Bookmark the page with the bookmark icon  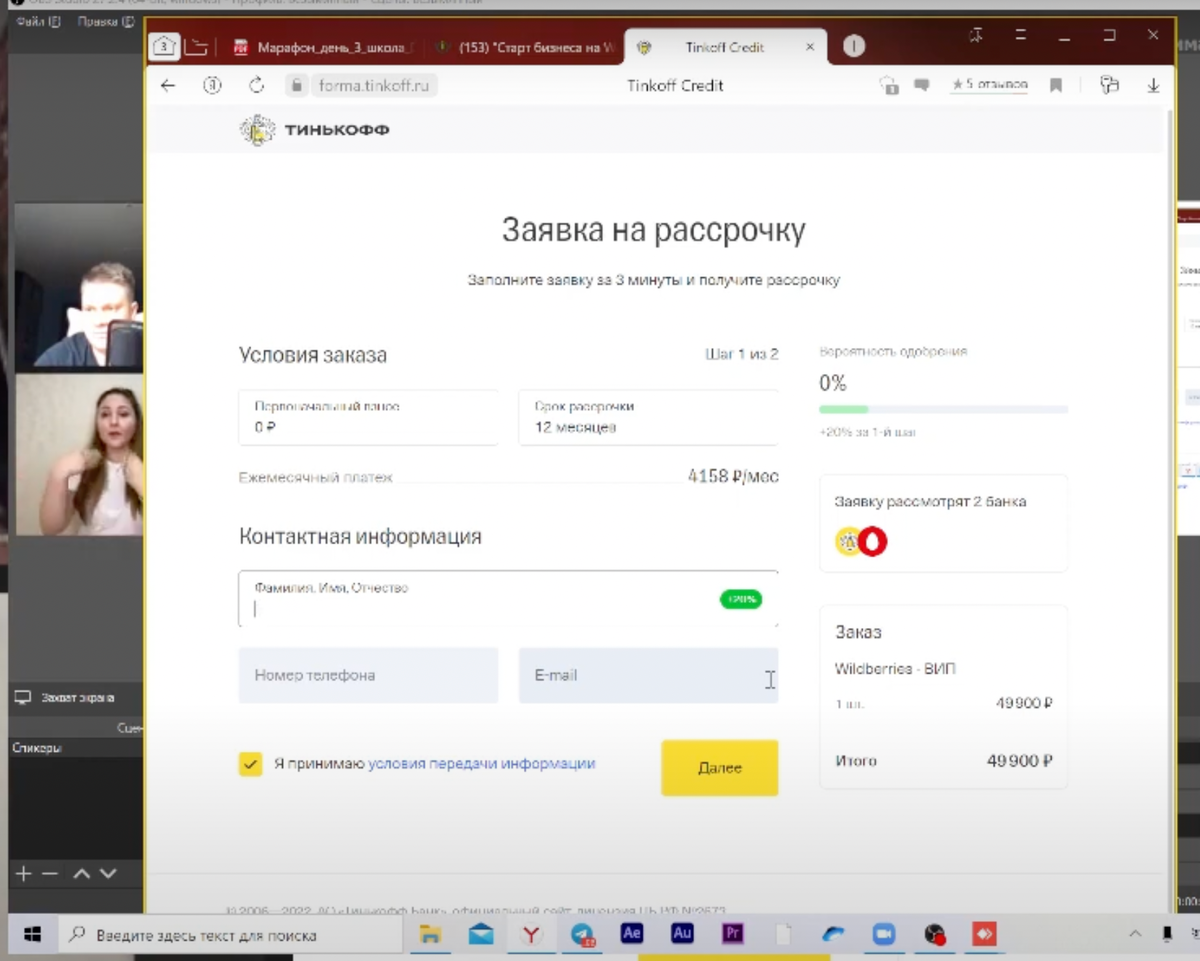pyautogui.click(x=1055, y=86)
